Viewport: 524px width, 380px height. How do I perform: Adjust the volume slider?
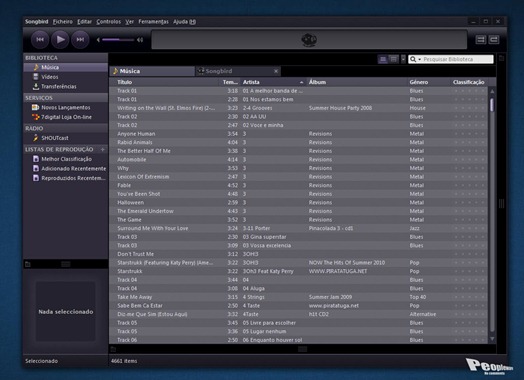point(118,40)
